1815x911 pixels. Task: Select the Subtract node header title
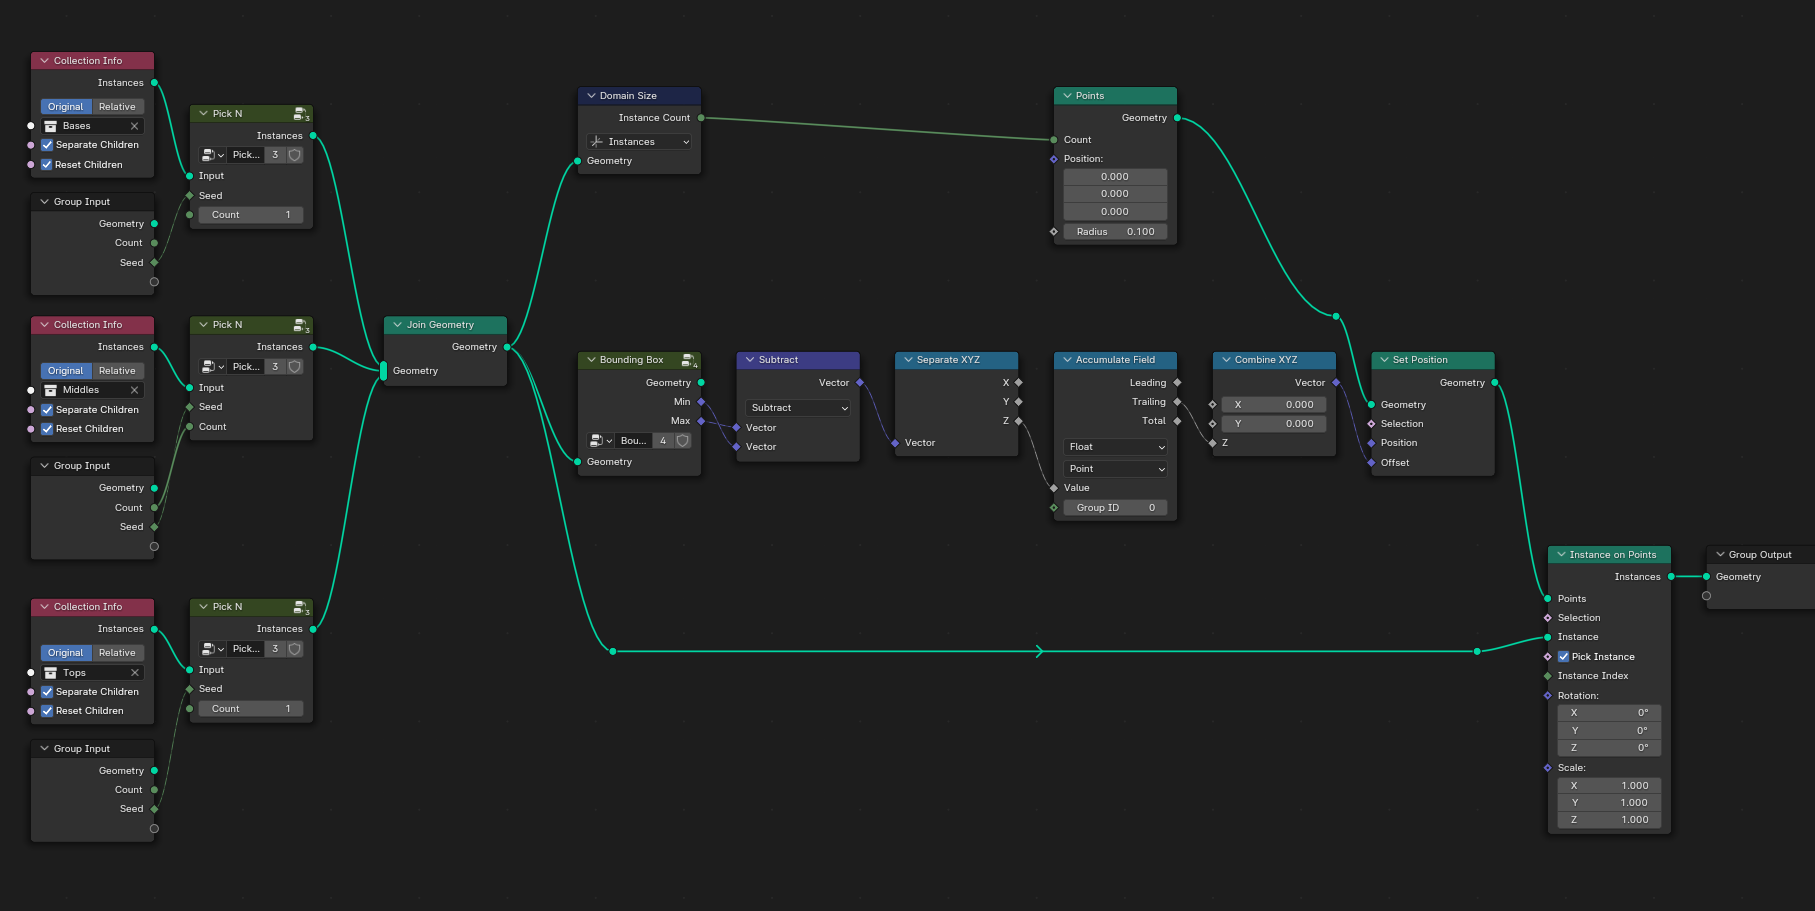tap(778, 360)
